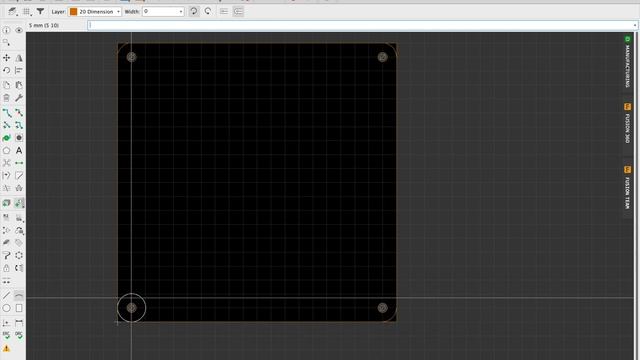Run the DRC check
The image size is (640, 360).
(x=19, y=336)
